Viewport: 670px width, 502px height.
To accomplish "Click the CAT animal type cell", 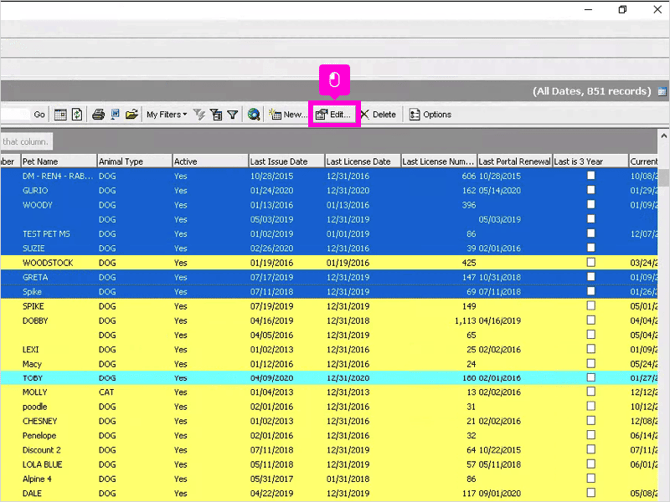I will (x=106, y=392).
